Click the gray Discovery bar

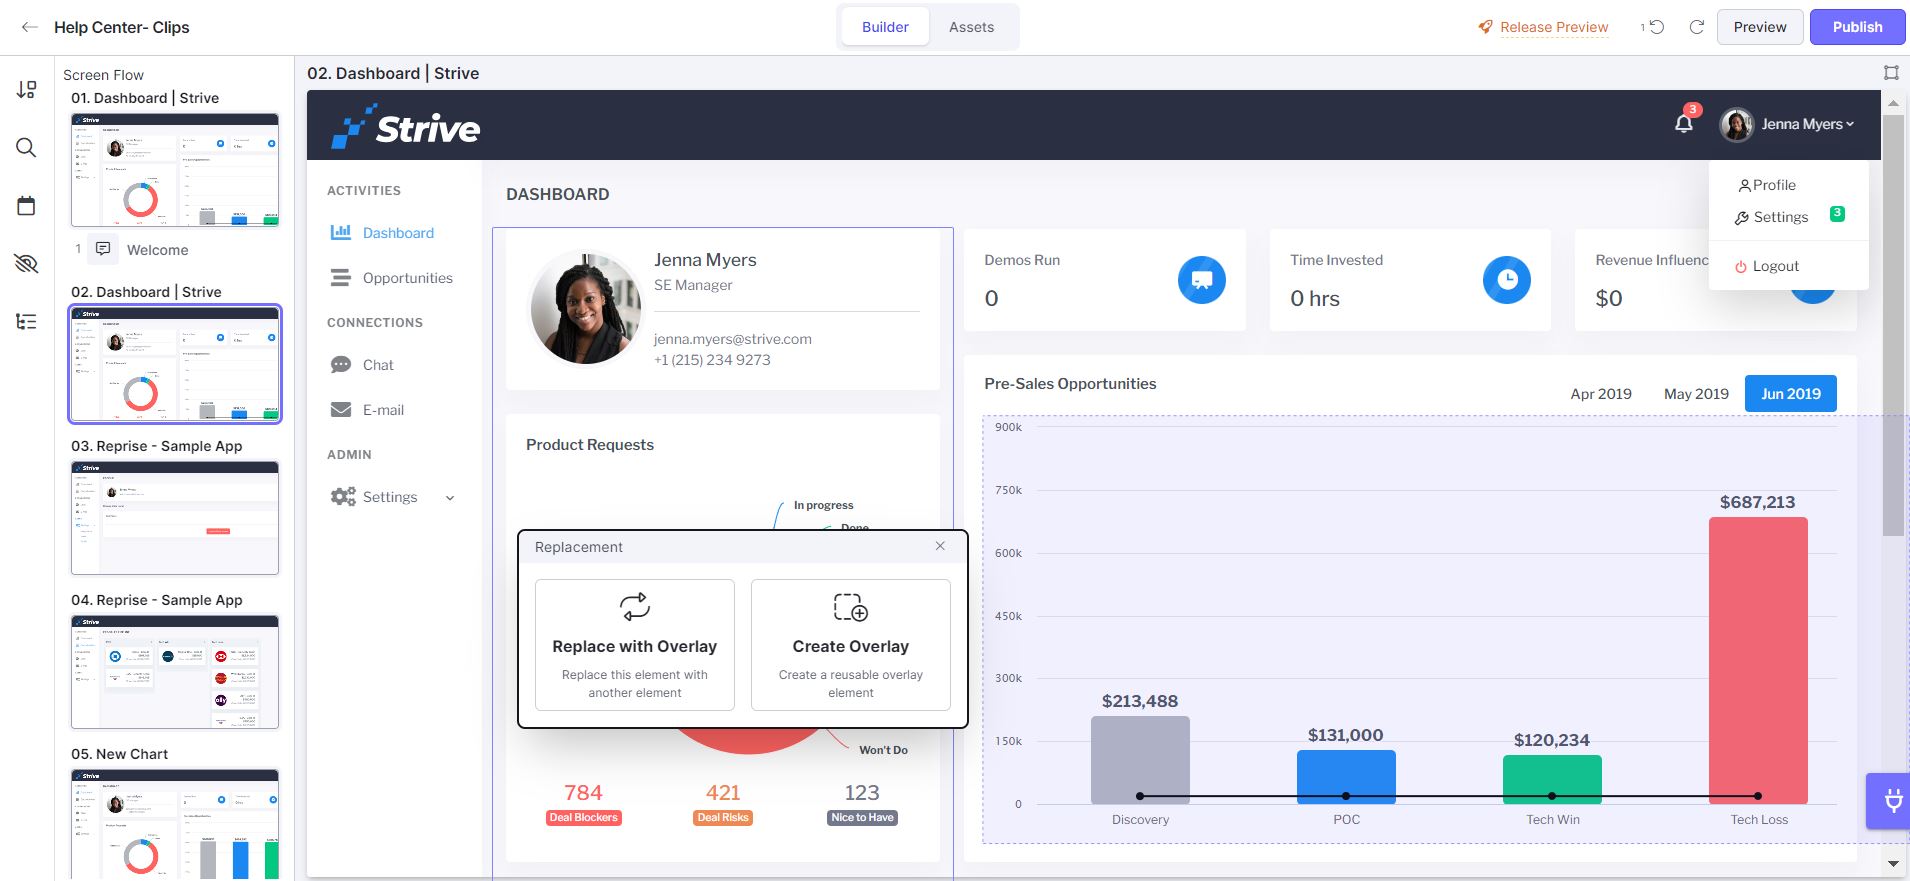click(x=1140, y=760)
